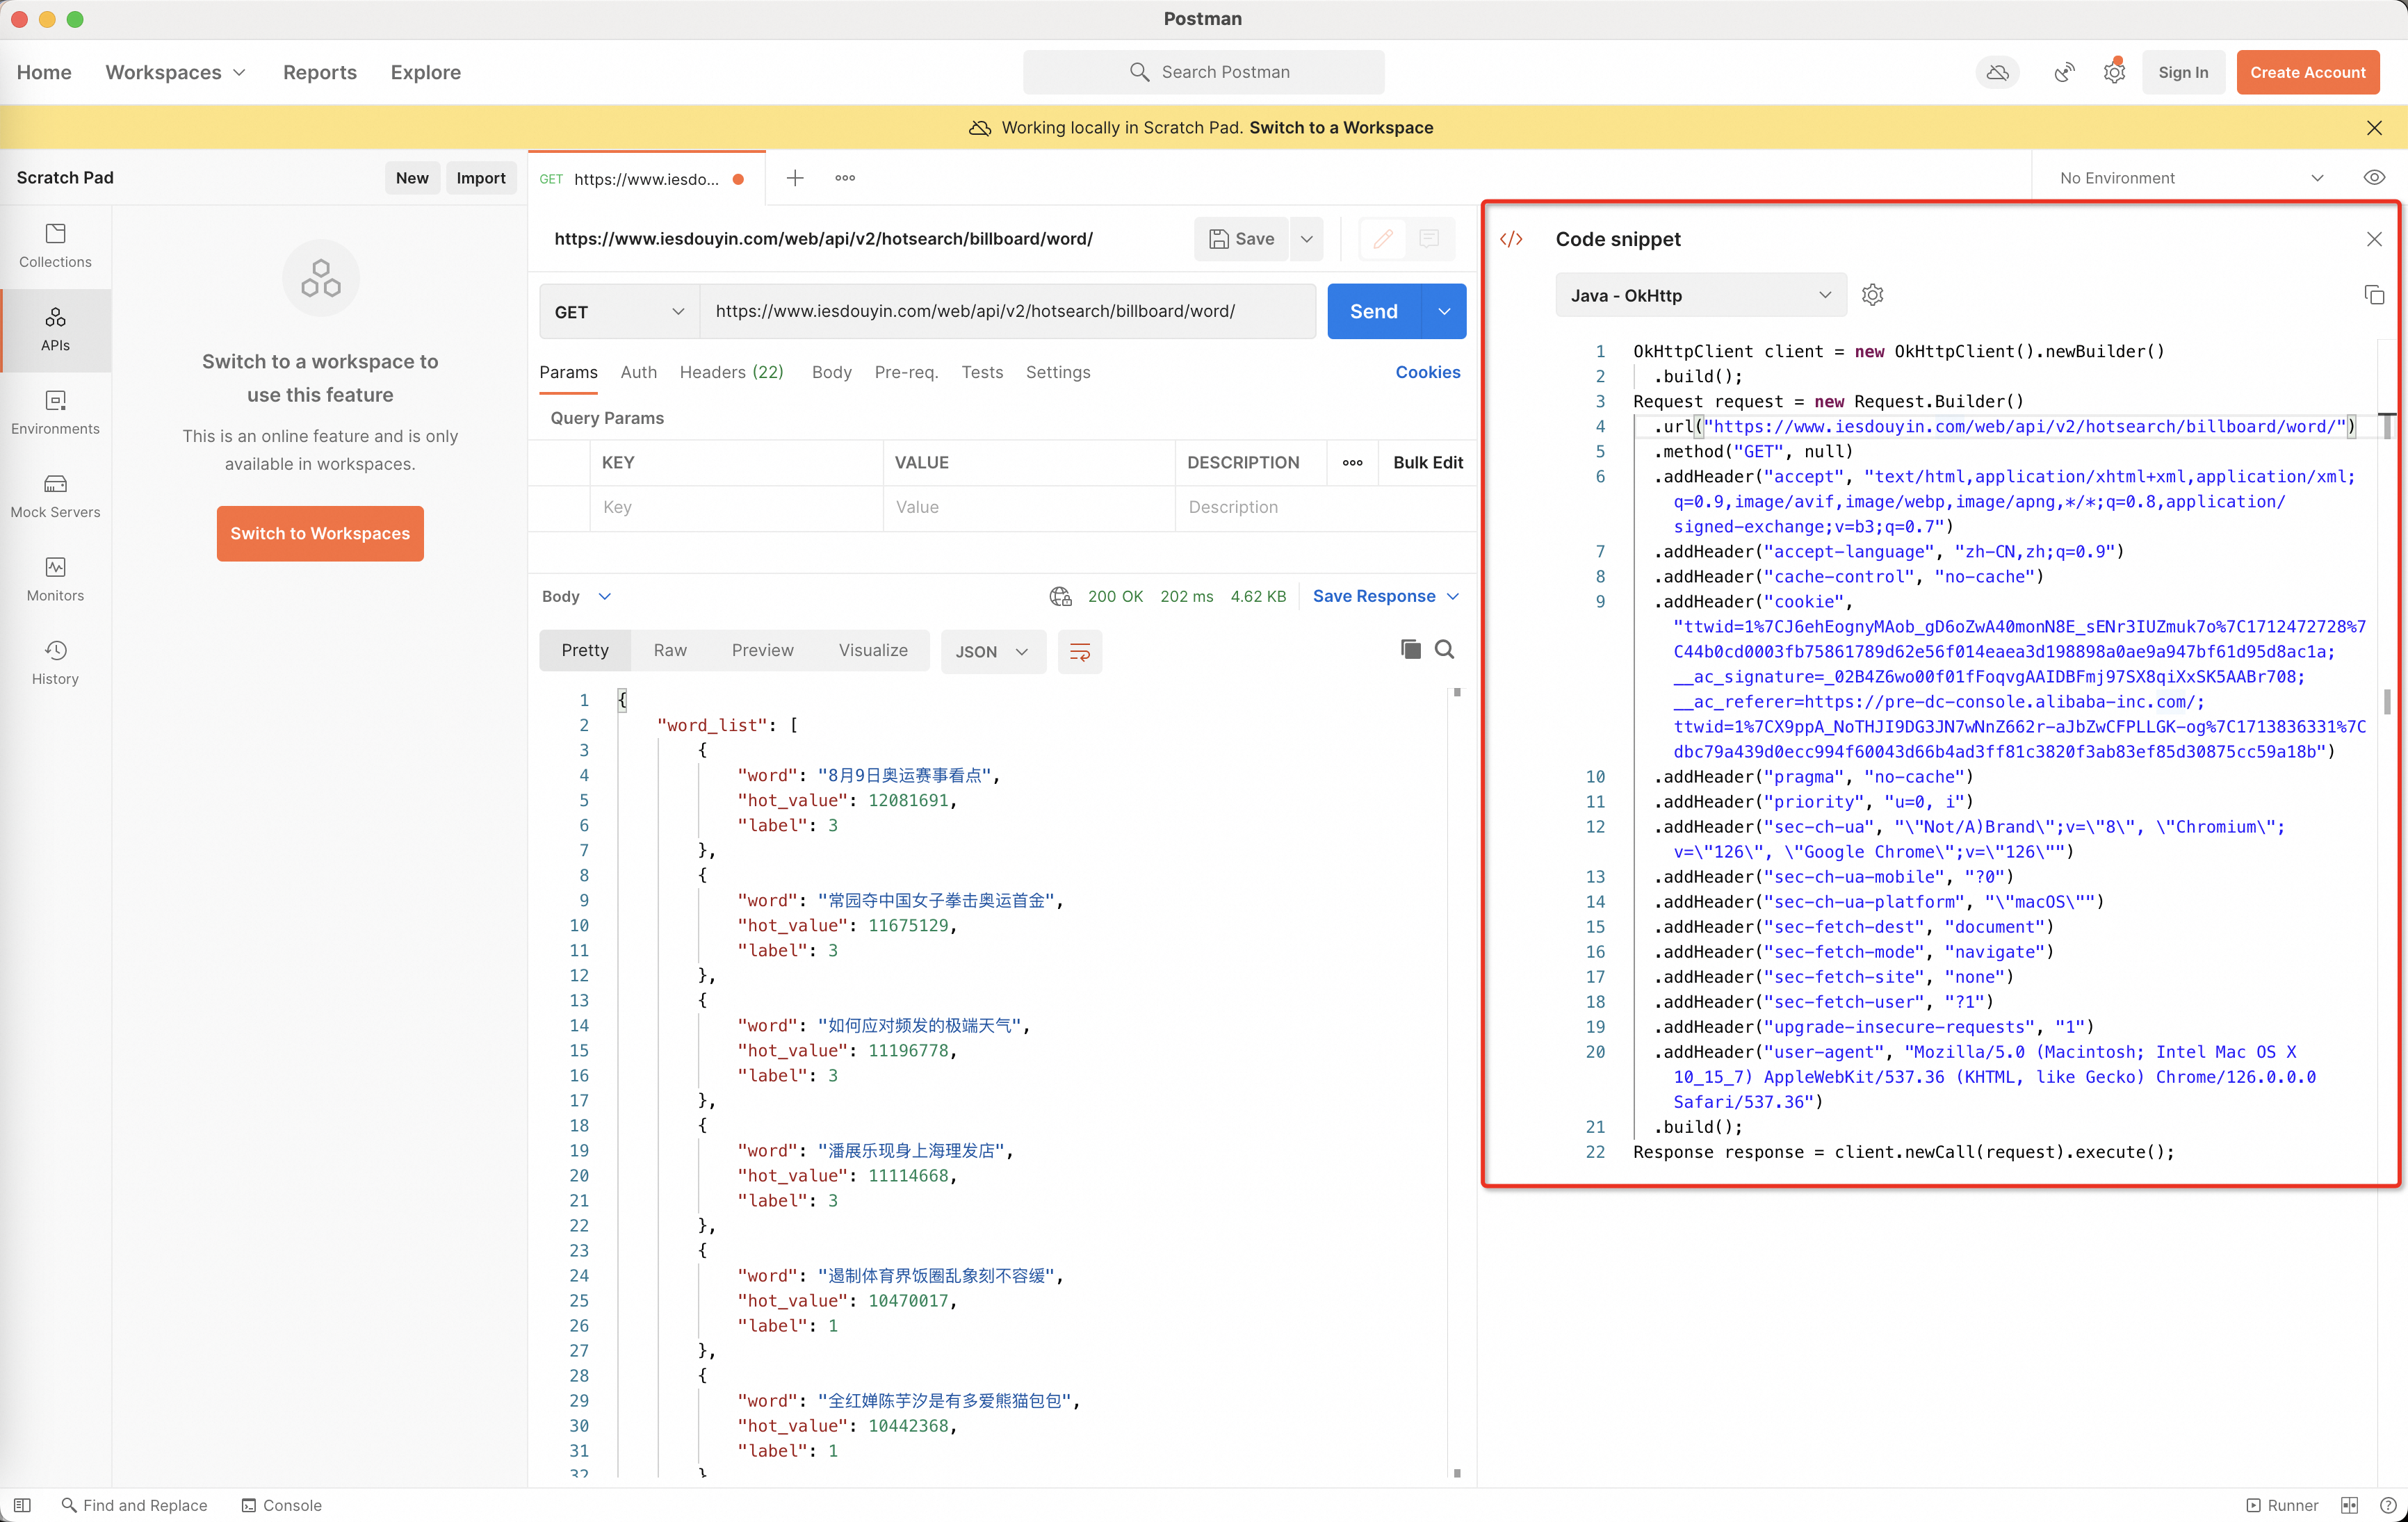Focus the Search Postman field
Image resolution: width=2408 pixels, height=1522 pixels.
coord(1204,72)
